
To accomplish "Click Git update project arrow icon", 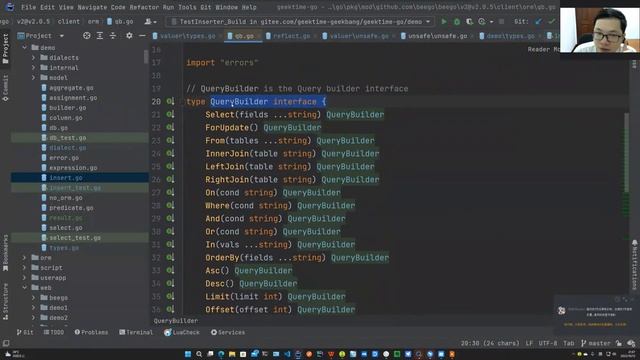I will pyautogui.click(x=538, y=21).
